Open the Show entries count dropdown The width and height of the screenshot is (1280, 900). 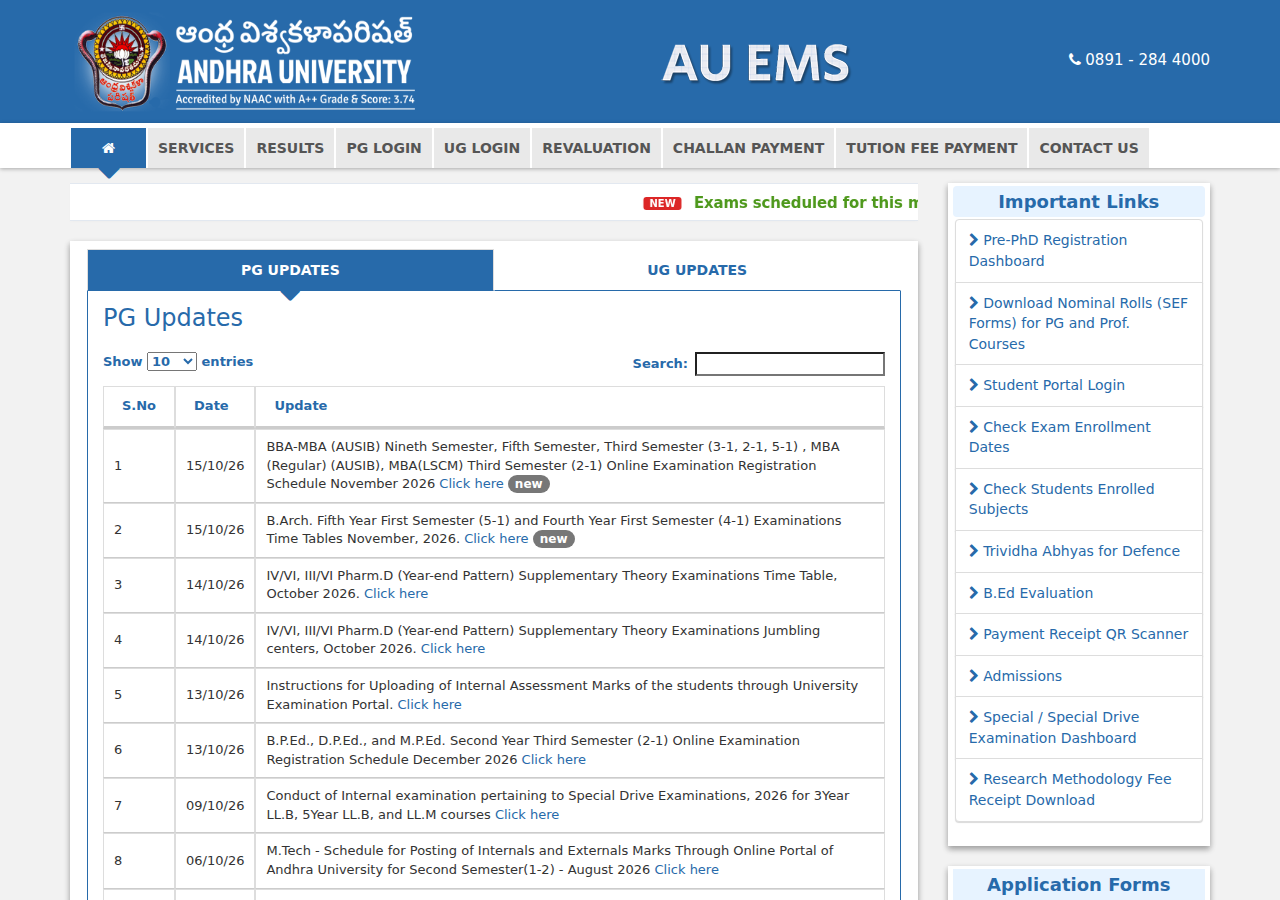coord(172,362)
